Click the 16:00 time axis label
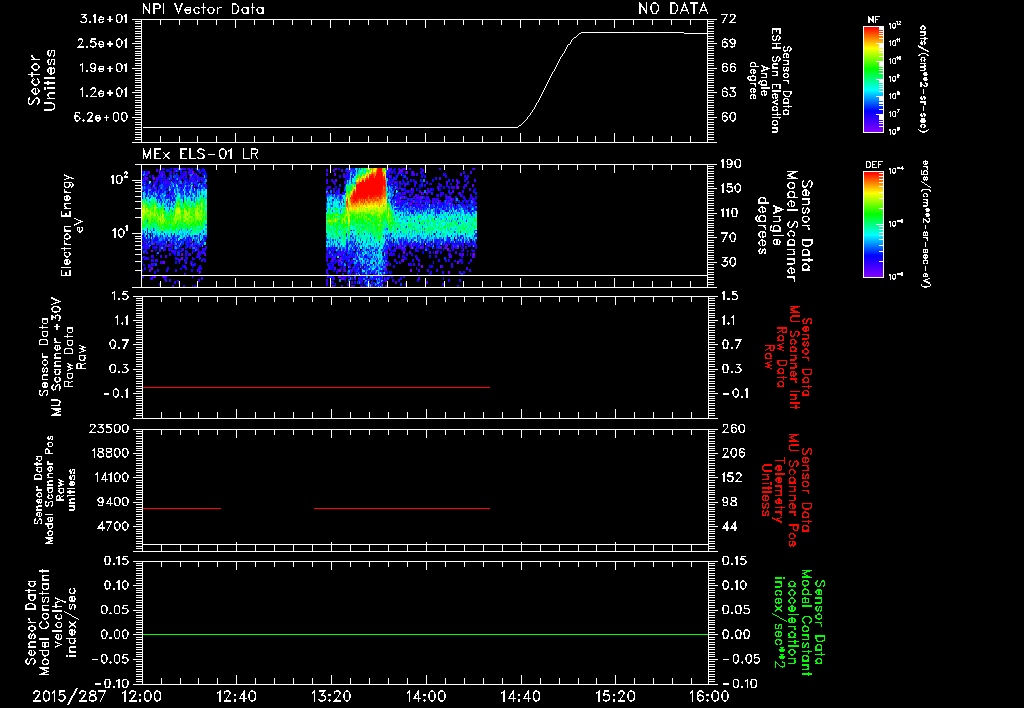This screenshot has width=1024, height=708. tap(709, 696)
